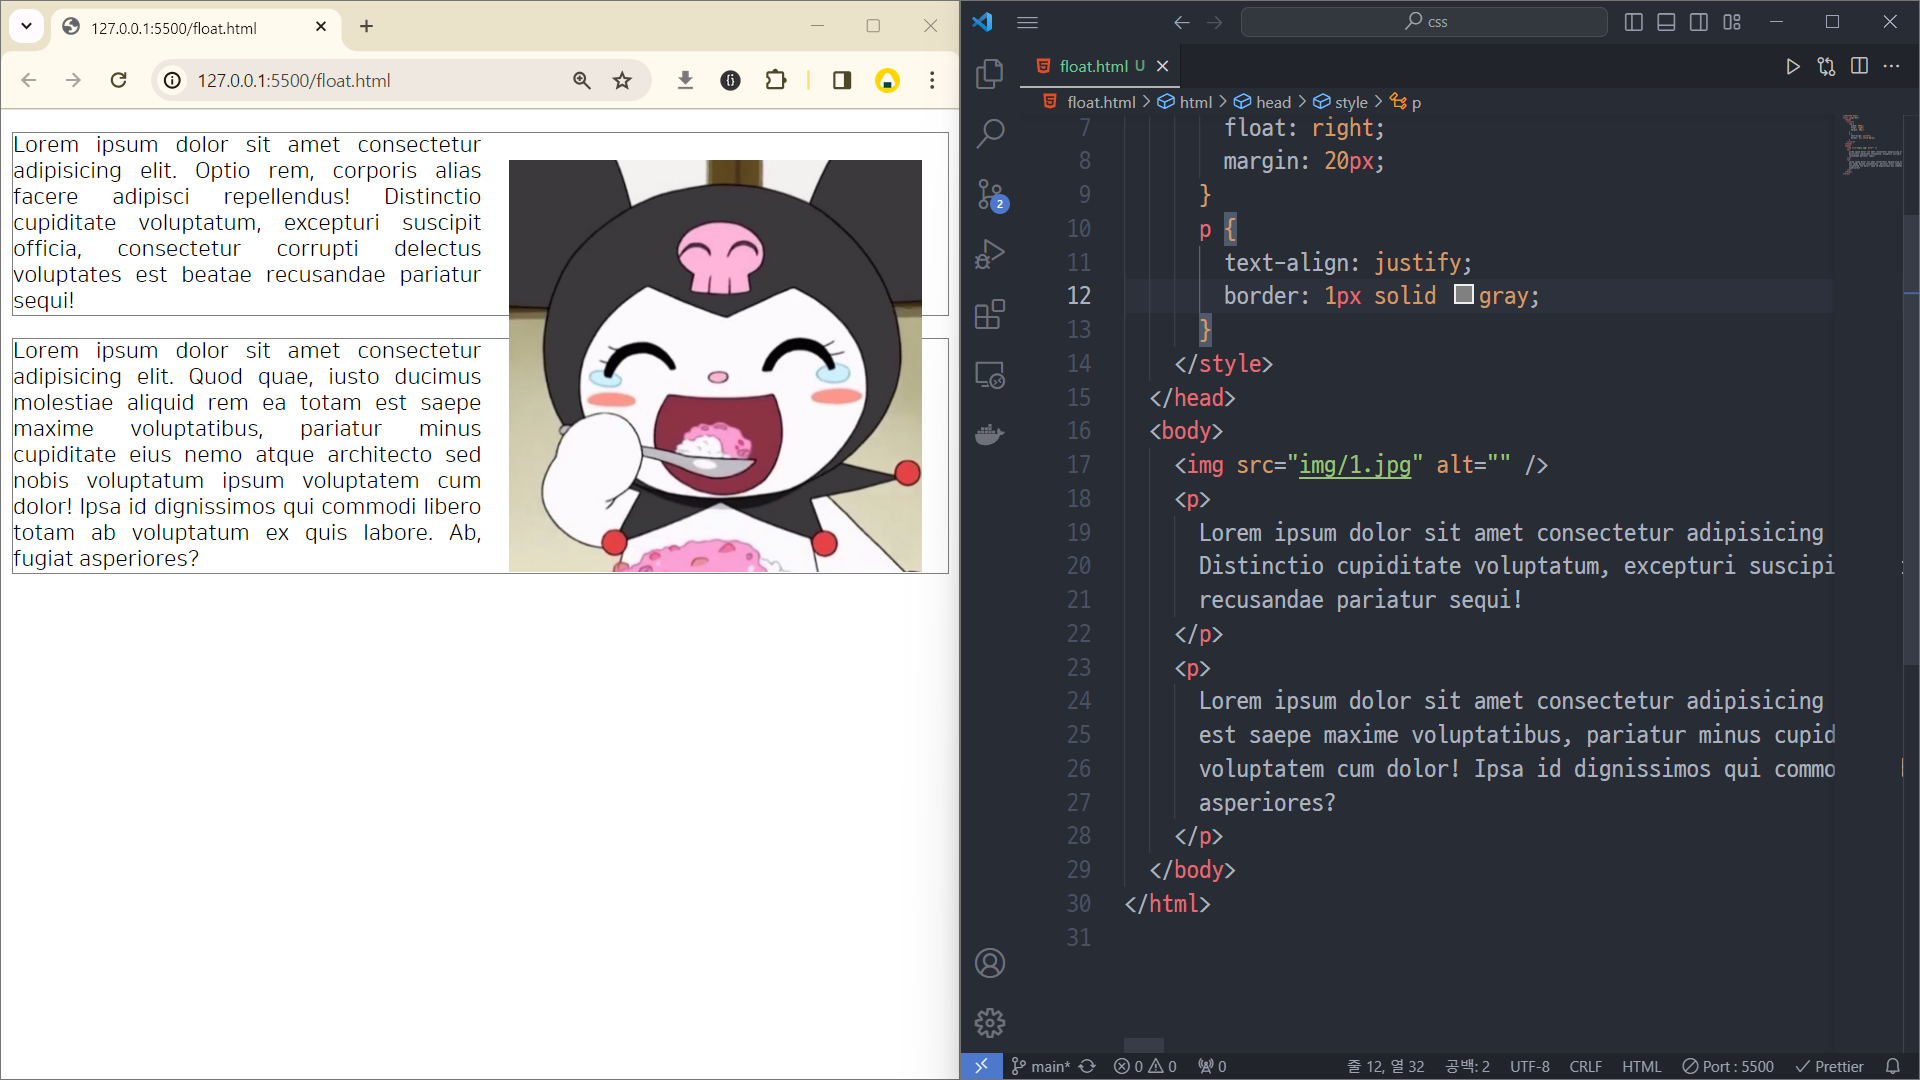The height and width of the screenshot is (1080, 1920).
Task: Toggle the bottom panel layout button
Action: pyautogui.click(x=1666, y=22)
